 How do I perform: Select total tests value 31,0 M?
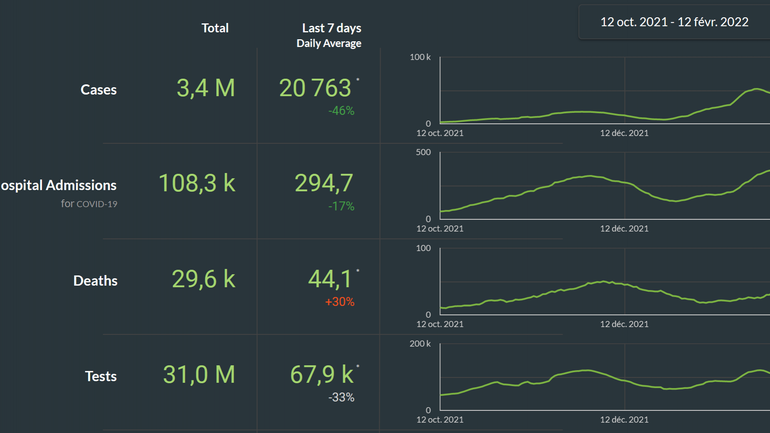[199, 375]
